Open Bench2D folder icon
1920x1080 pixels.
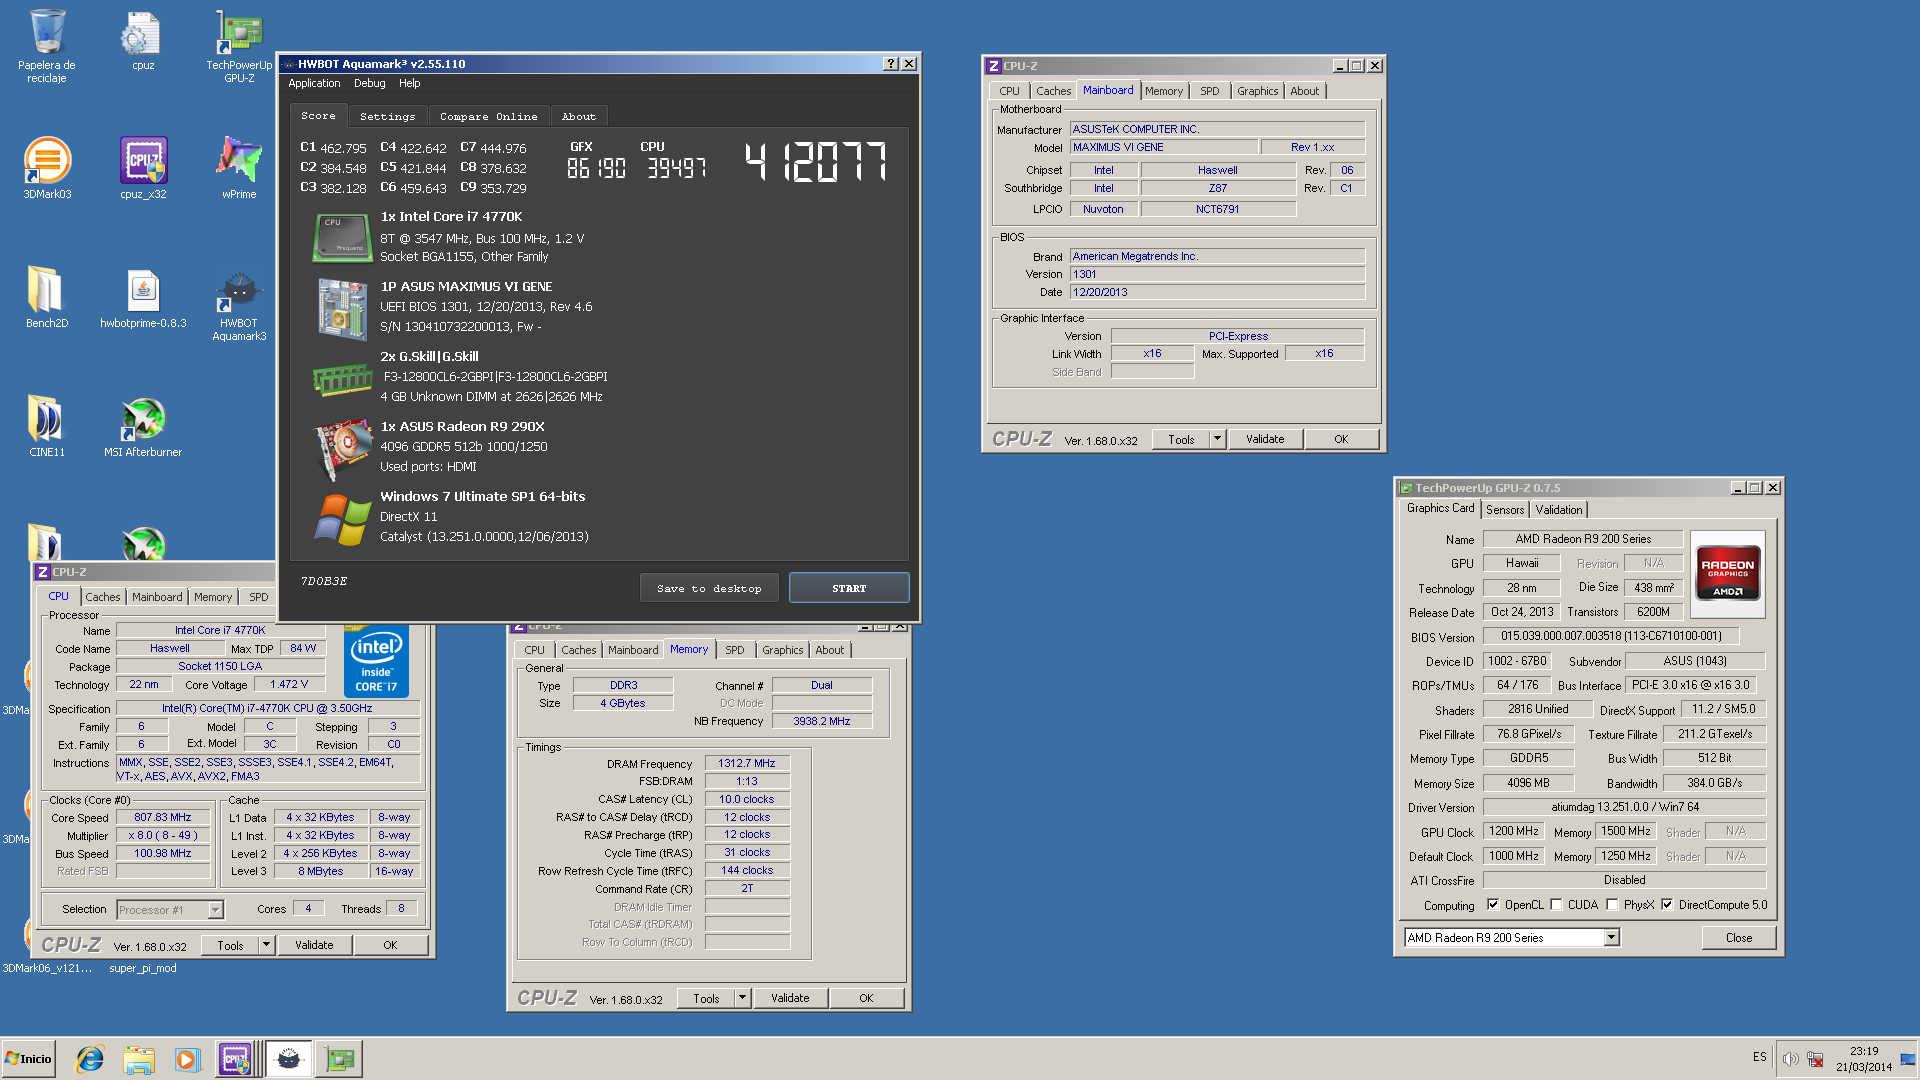[47, 296]
